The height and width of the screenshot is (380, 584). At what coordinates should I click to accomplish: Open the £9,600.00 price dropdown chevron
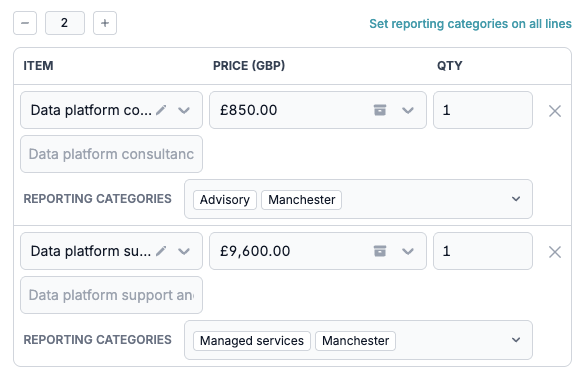point(408,252)
